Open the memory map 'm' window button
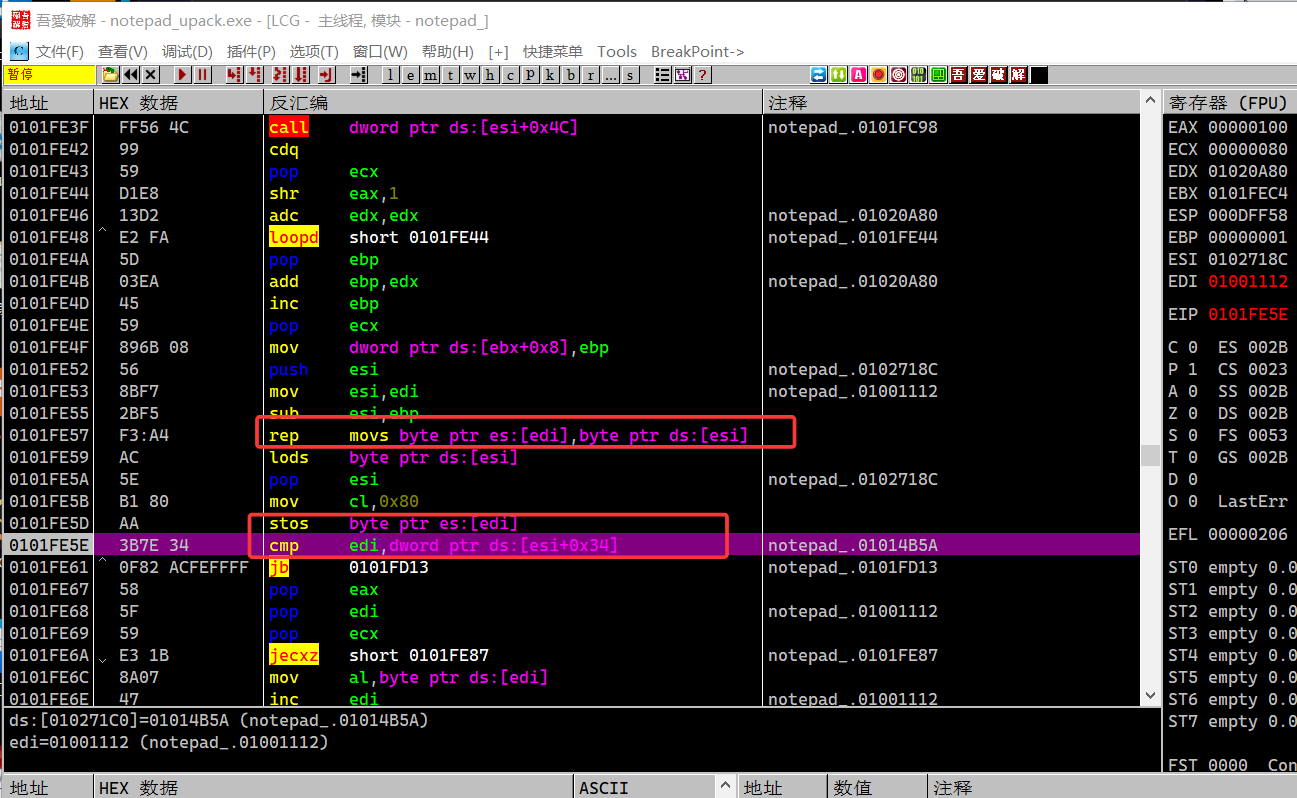The height and width of the screenshot is (798, 1297). click(x=430, y=75)
